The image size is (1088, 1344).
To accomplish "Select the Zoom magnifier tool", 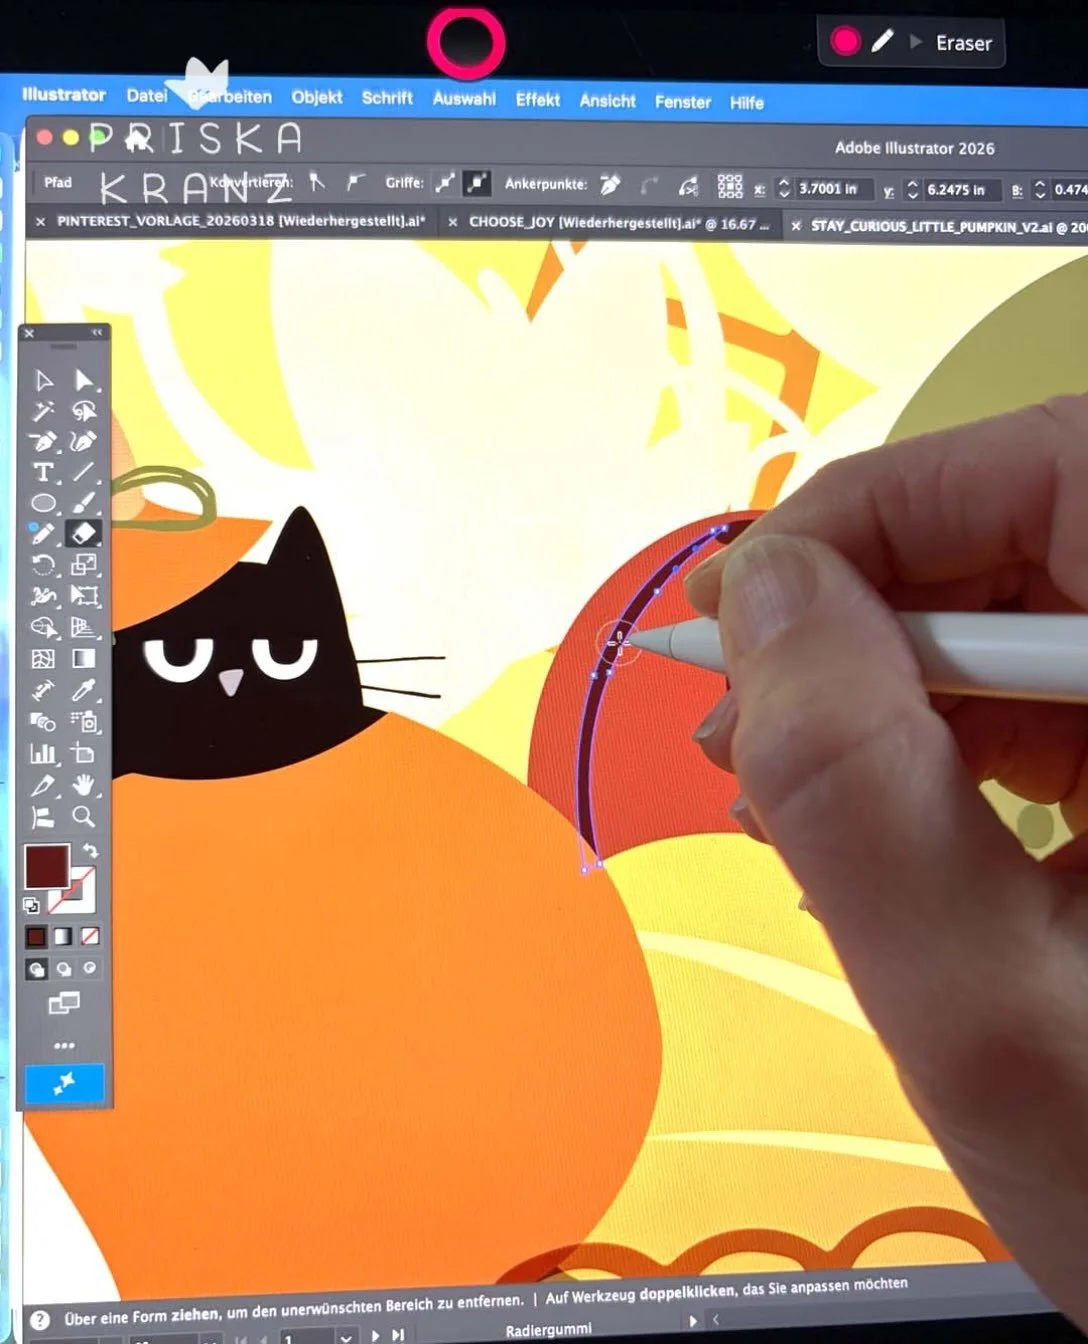I will click(x=84, y=817).
